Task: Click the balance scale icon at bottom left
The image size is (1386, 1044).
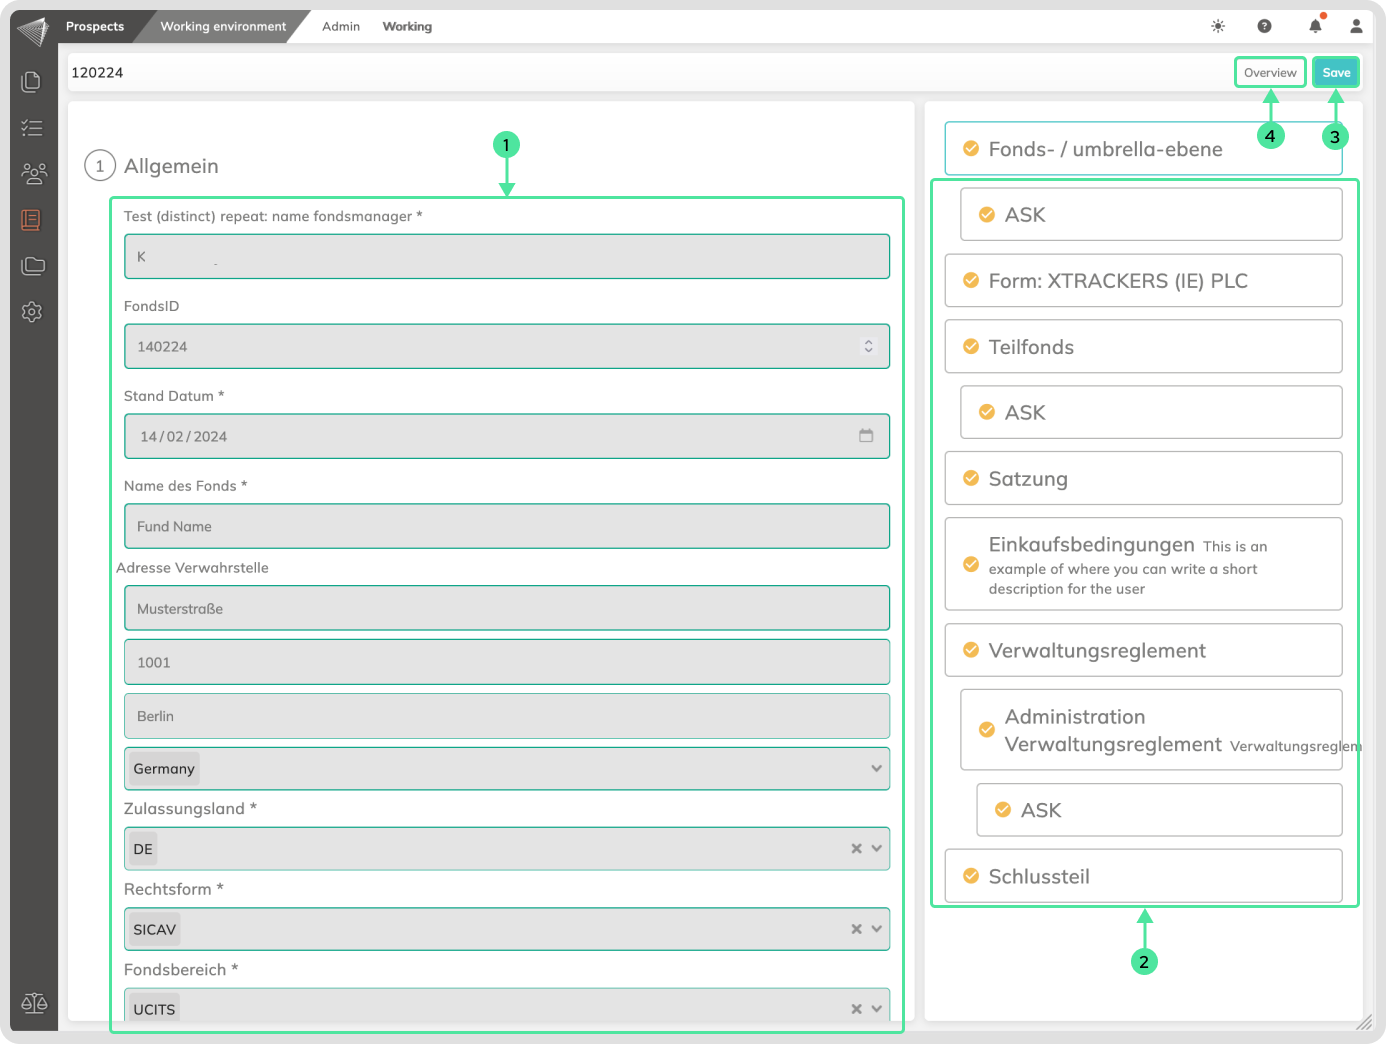Action: pyautogui.click(x=34, y=1003)
